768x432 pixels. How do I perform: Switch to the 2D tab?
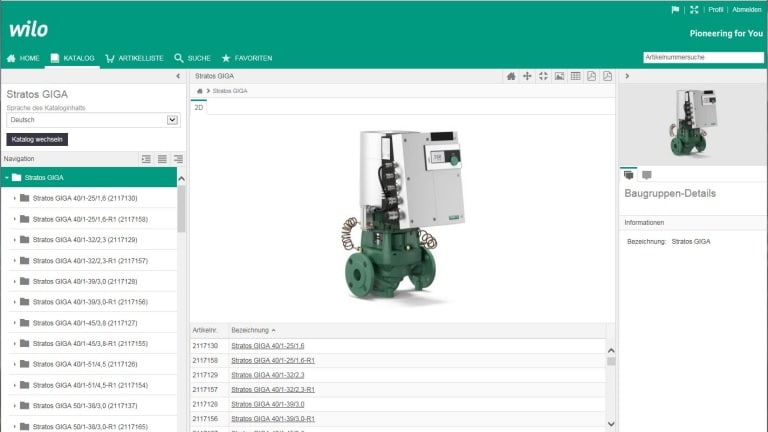point(198,107)
